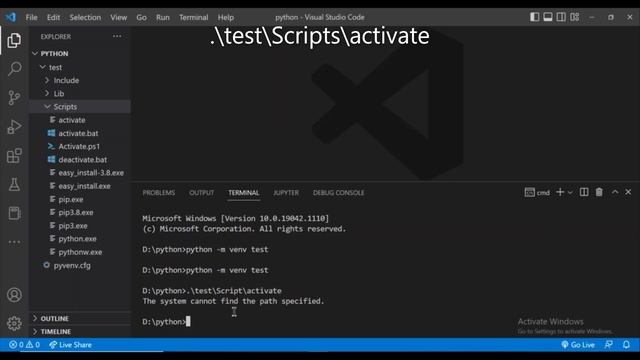Open Activate.ps1 file
This screenshot has width=640, height=360.
[80, 146]
